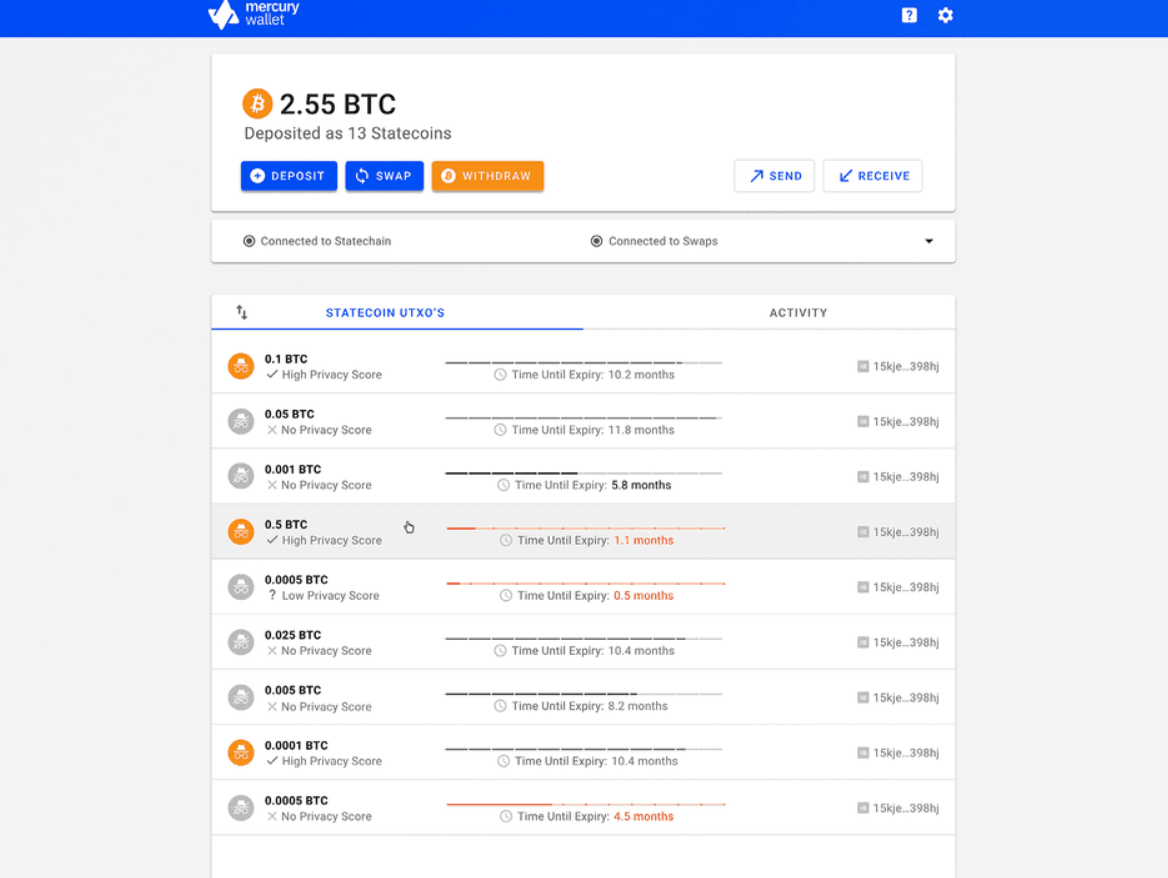Collapse the Connected to Swaps section arrow

[928, 241]
